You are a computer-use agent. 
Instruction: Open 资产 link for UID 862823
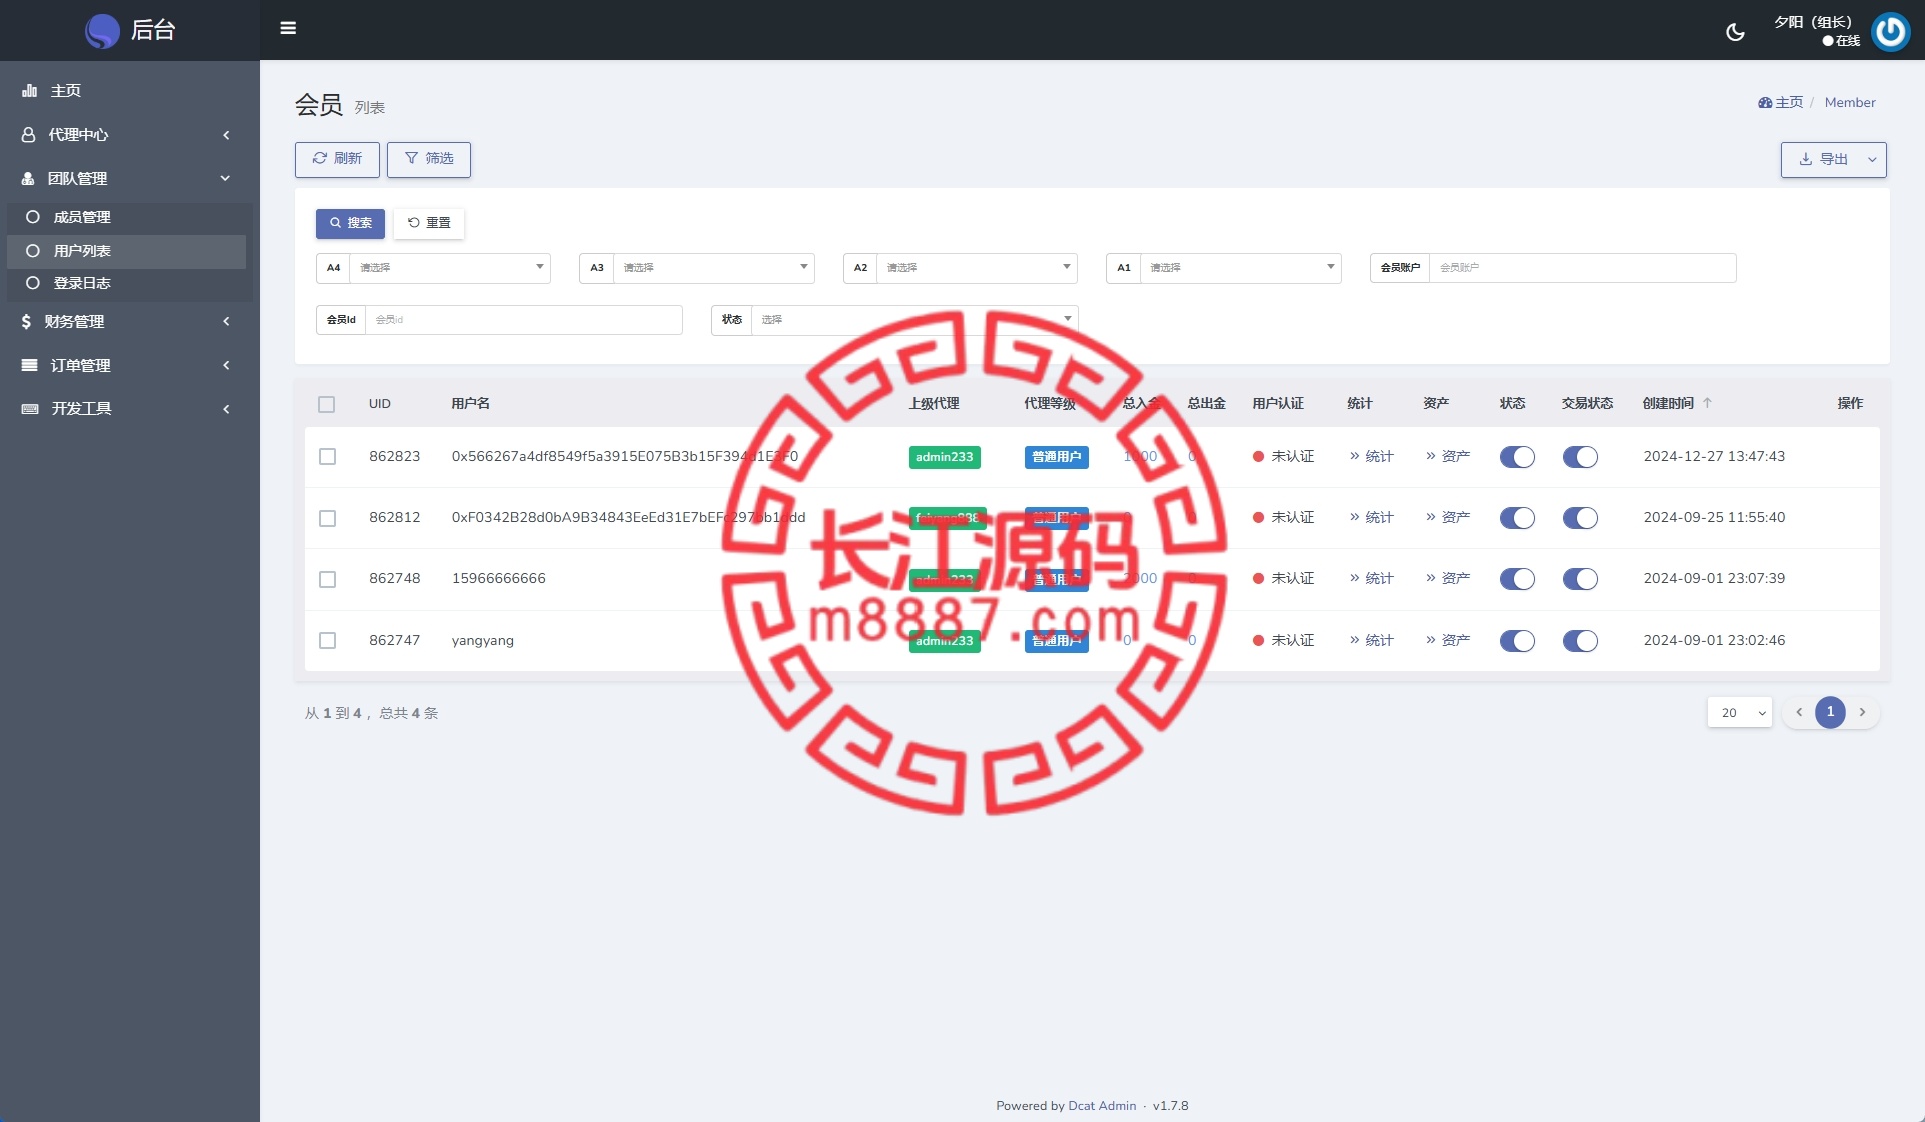click(x=1447, y=457)
